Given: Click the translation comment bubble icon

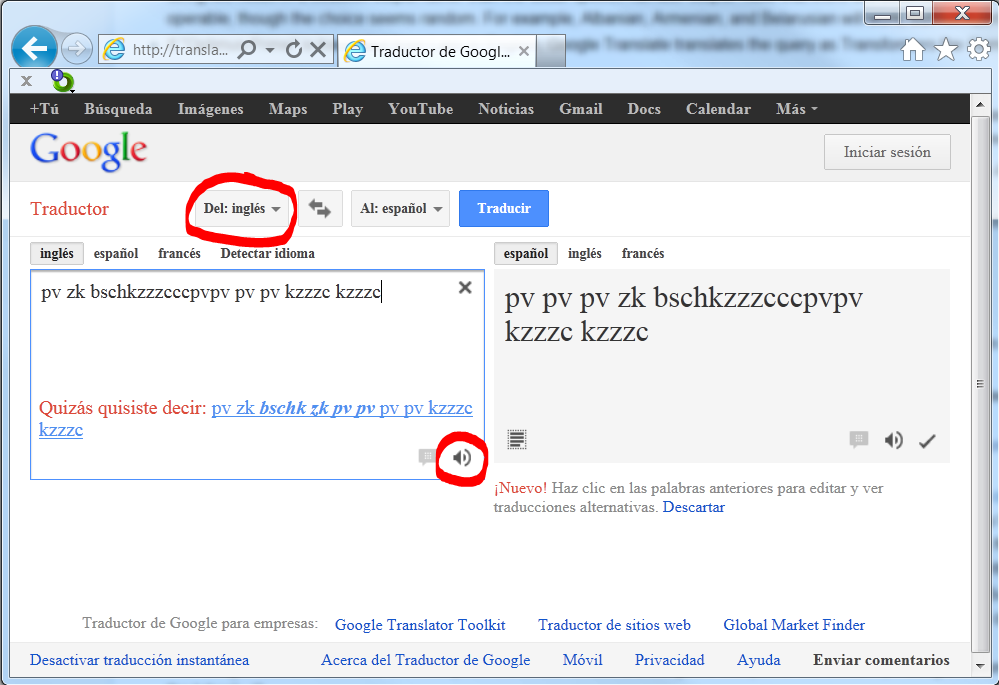Looking at the screenshot, I should point(859,440).
